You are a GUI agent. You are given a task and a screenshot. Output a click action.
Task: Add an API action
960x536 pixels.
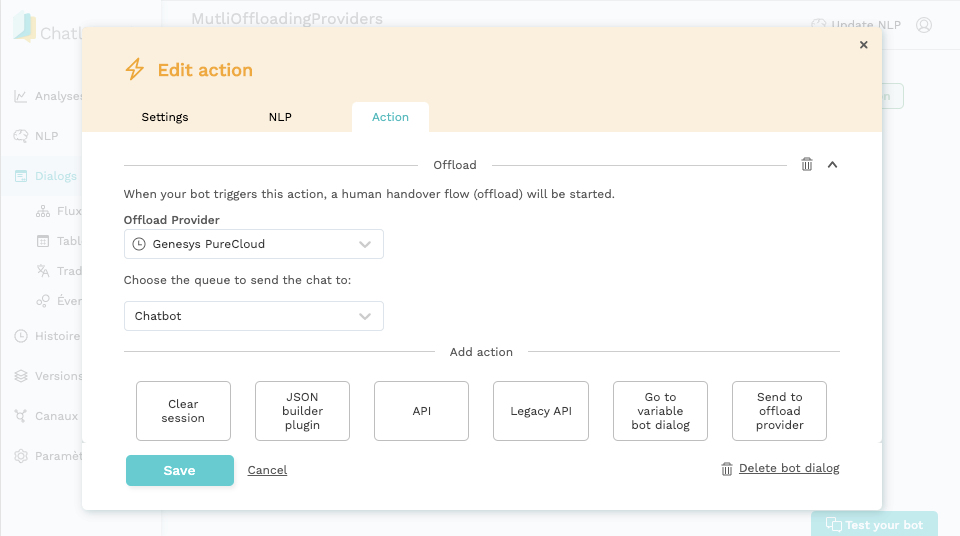tap(421, 411)
